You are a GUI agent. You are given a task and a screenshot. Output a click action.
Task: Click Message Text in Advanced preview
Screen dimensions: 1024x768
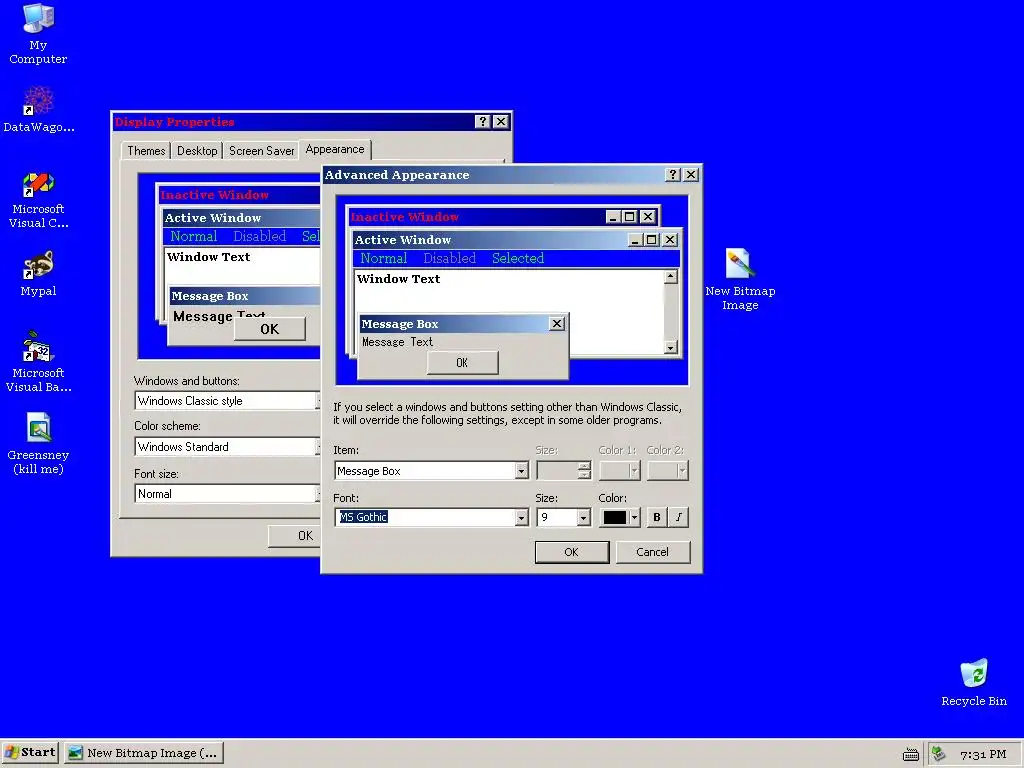point(397,342)
